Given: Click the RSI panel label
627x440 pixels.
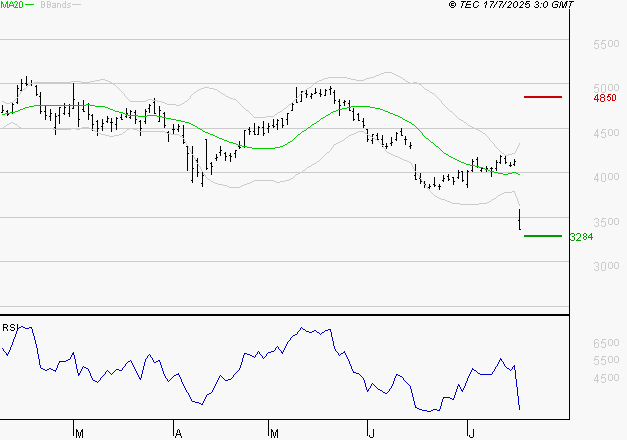Looking at the screenshot, I should point(9,327).
